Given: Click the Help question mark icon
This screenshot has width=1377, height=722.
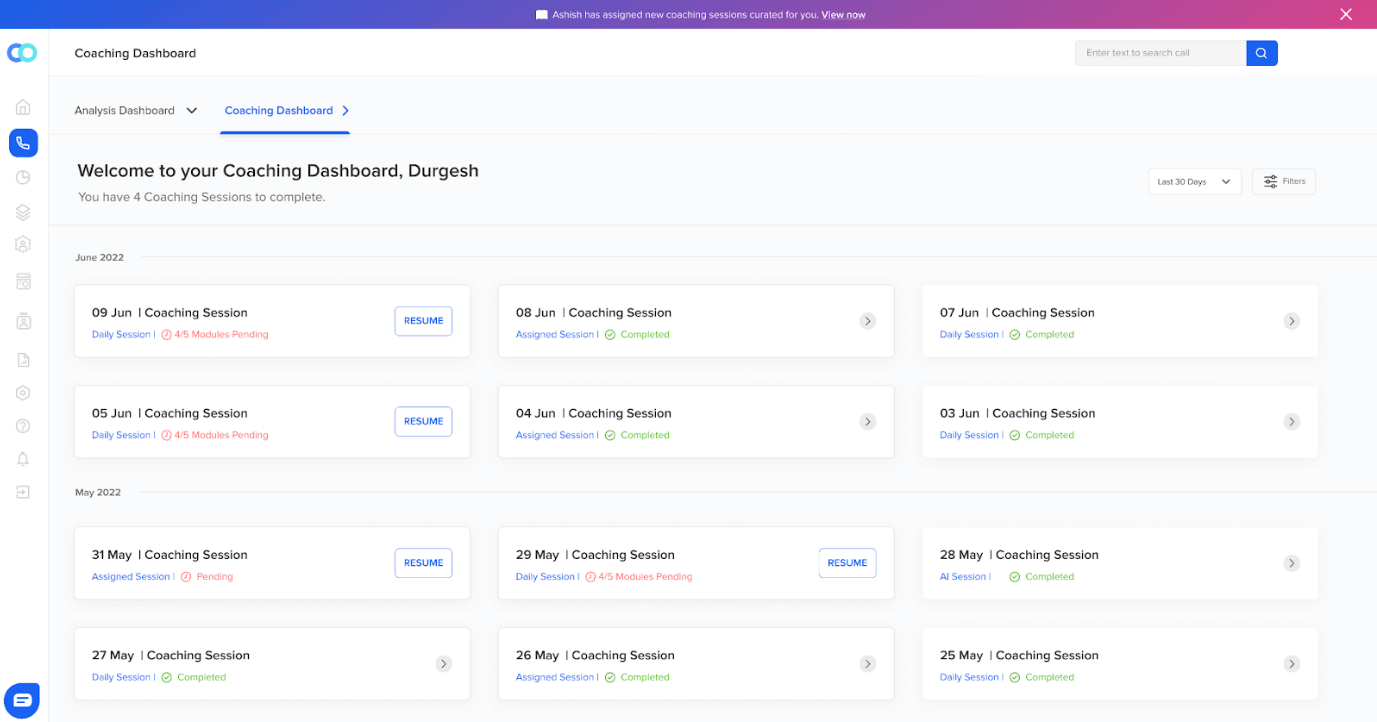Looking at the screenshot, I should pos(23,425).
